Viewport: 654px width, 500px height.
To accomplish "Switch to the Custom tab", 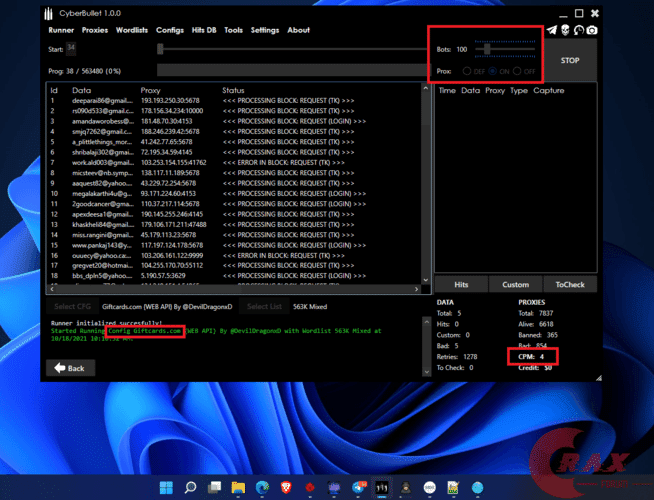I will 516,284.
